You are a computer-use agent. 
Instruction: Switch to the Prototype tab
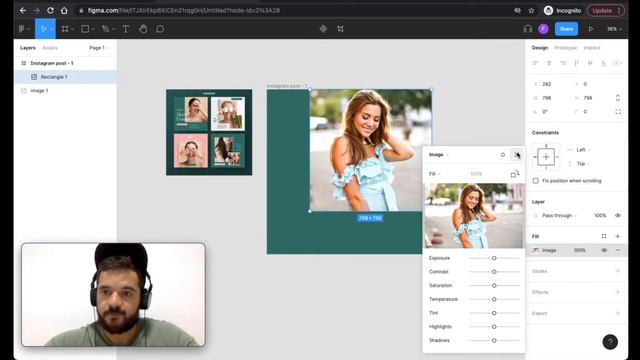point(565,48)
